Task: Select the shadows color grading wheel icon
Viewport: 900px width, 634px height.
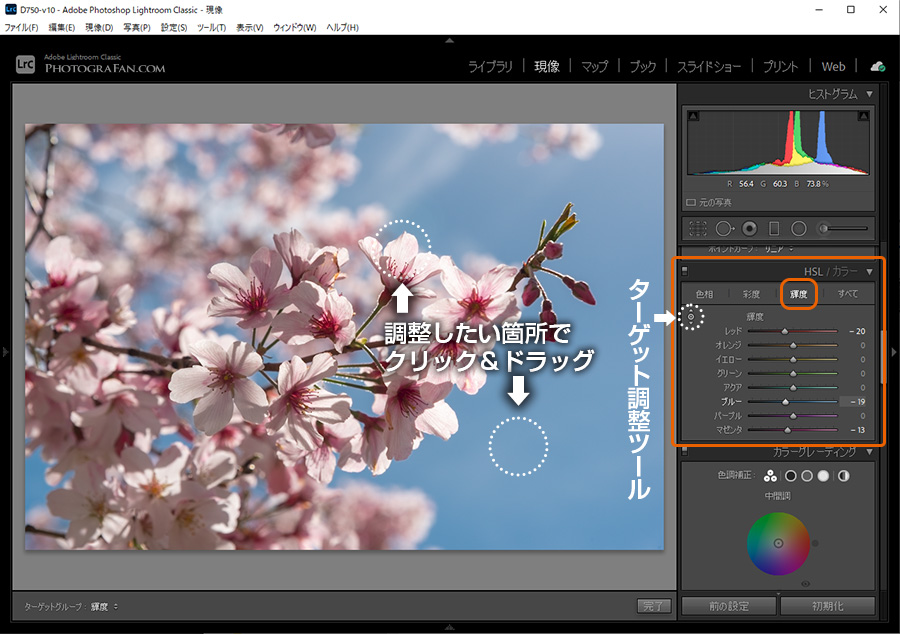Action: tap(790, 476)
